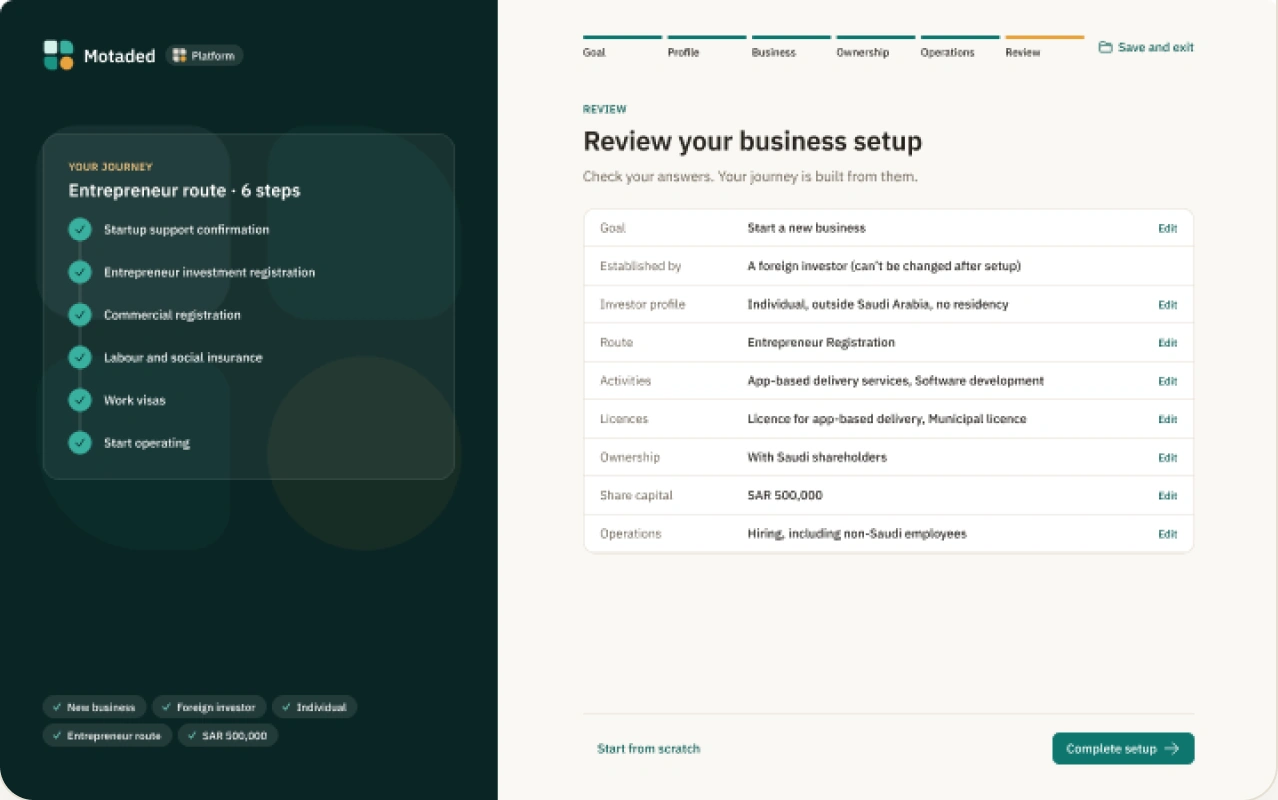Screen dimensions: 1278x800
Task: Edit the Ownership row
Action: coord(1167,458)
